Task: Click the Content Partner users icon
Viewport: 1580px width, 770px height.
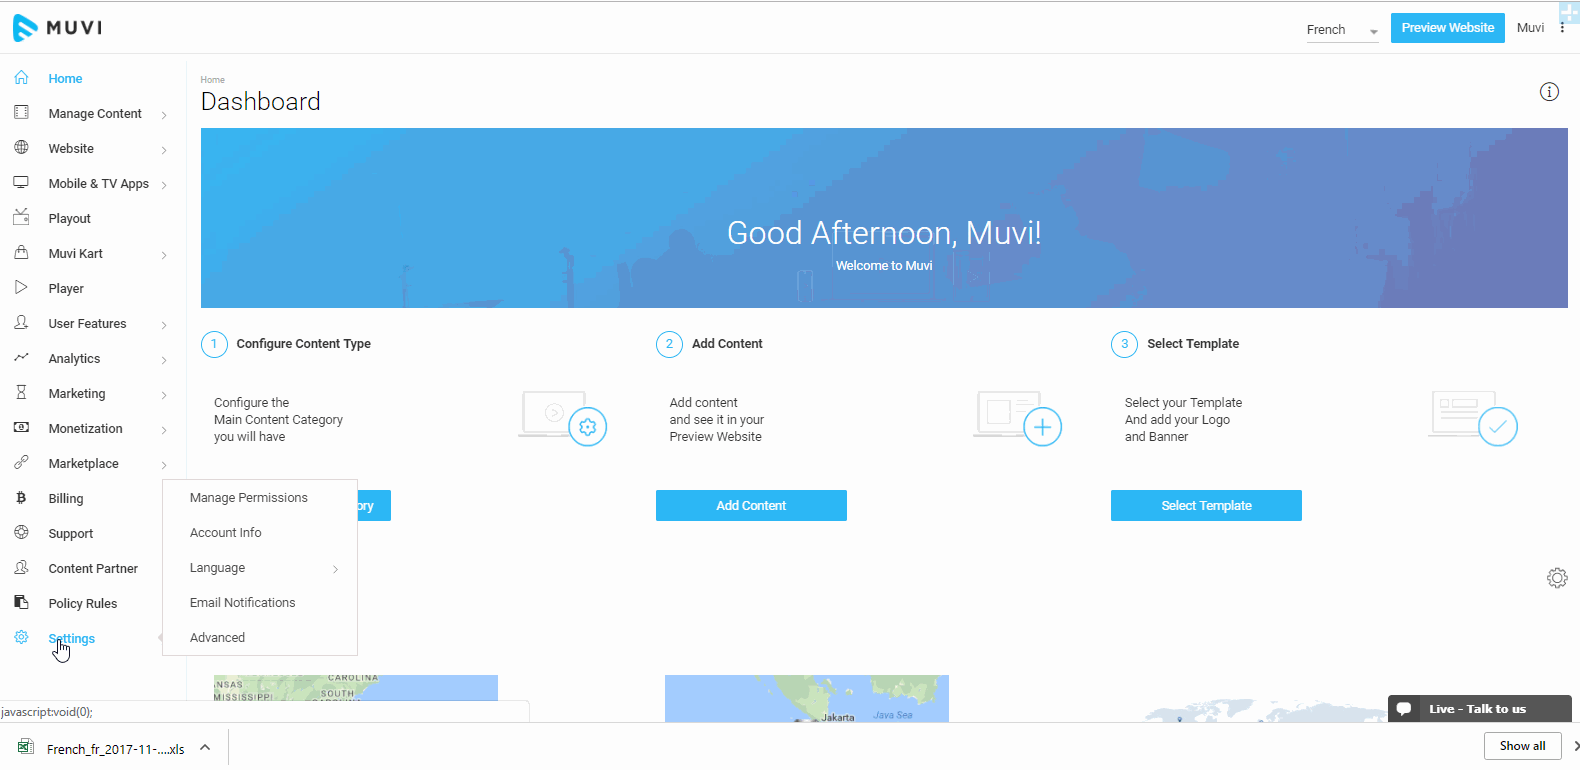Action: tap(21, 567)
